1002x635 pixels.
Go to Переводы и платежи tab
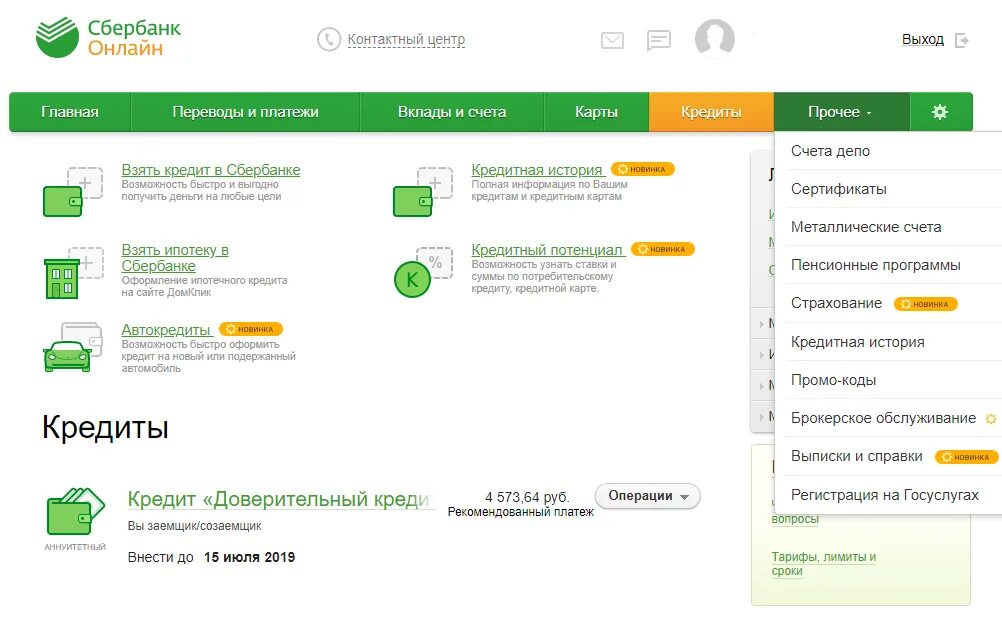point(245,112)
